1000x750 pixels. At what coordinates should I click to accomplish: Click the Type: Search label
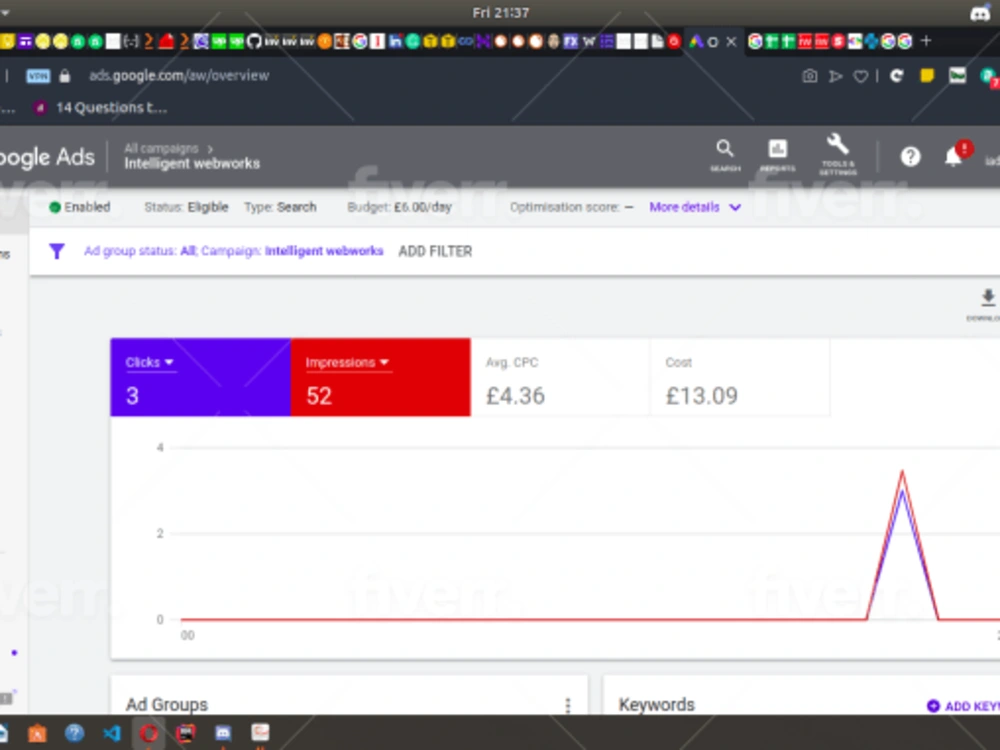pos(280,207)
